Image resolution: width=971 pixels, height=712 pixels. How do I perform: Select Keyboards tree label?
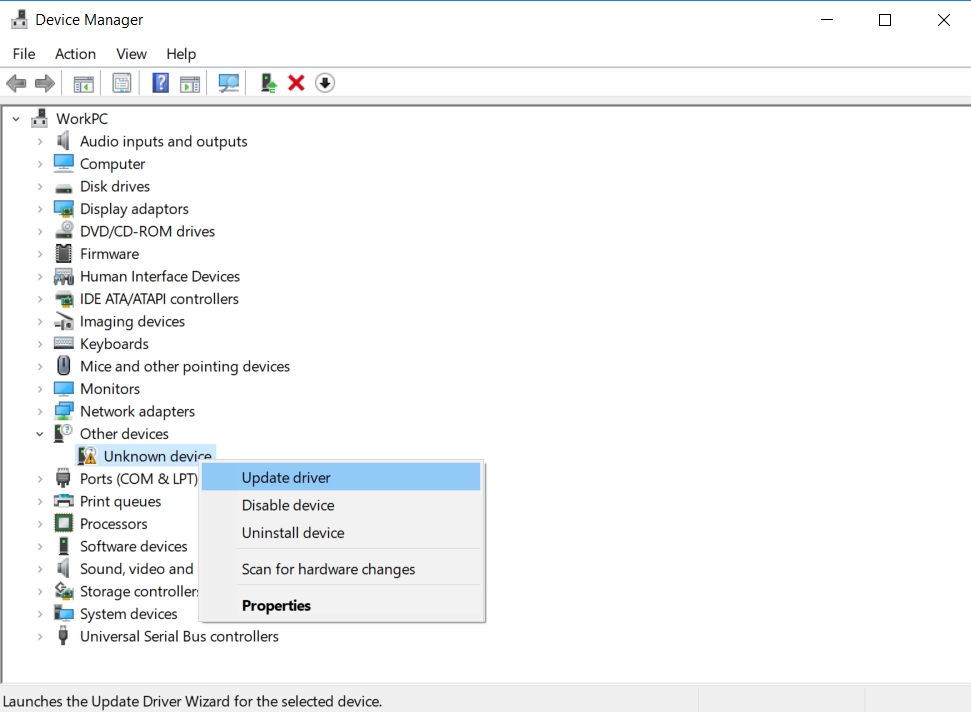point(114,344)
